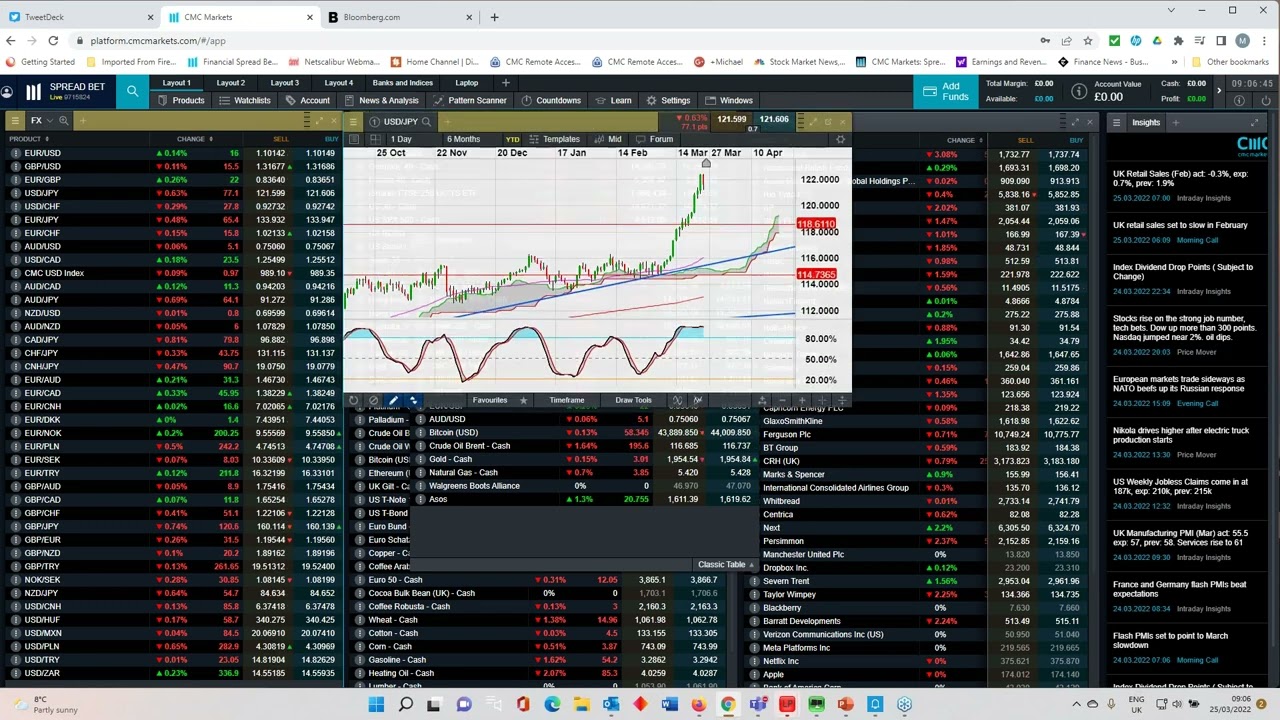Screen dimensions: 1280x720
Task: Open the user profile icon
Action: (7, 92)
